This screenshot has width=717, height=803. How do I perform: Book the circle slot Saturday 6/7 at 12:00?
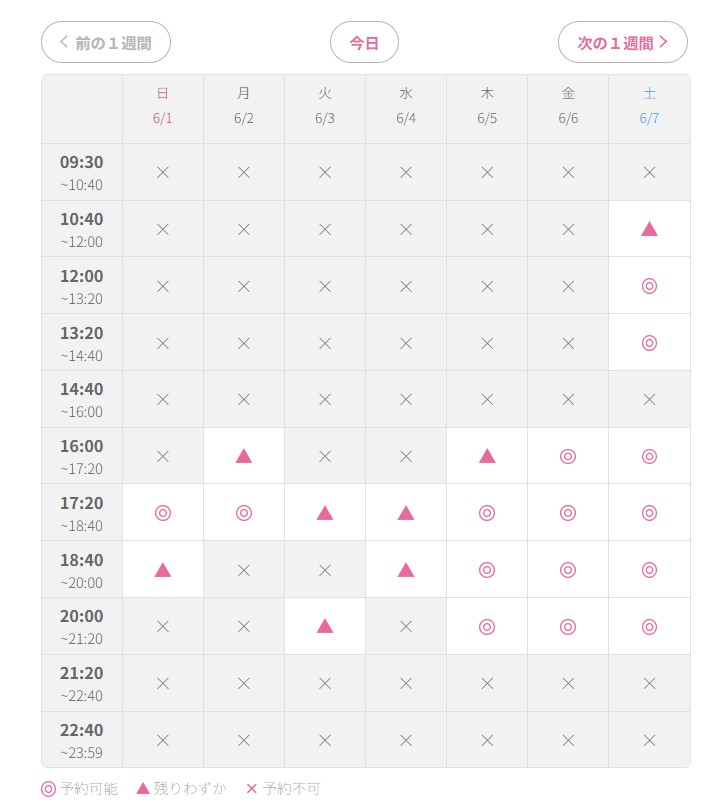(649, 286)
